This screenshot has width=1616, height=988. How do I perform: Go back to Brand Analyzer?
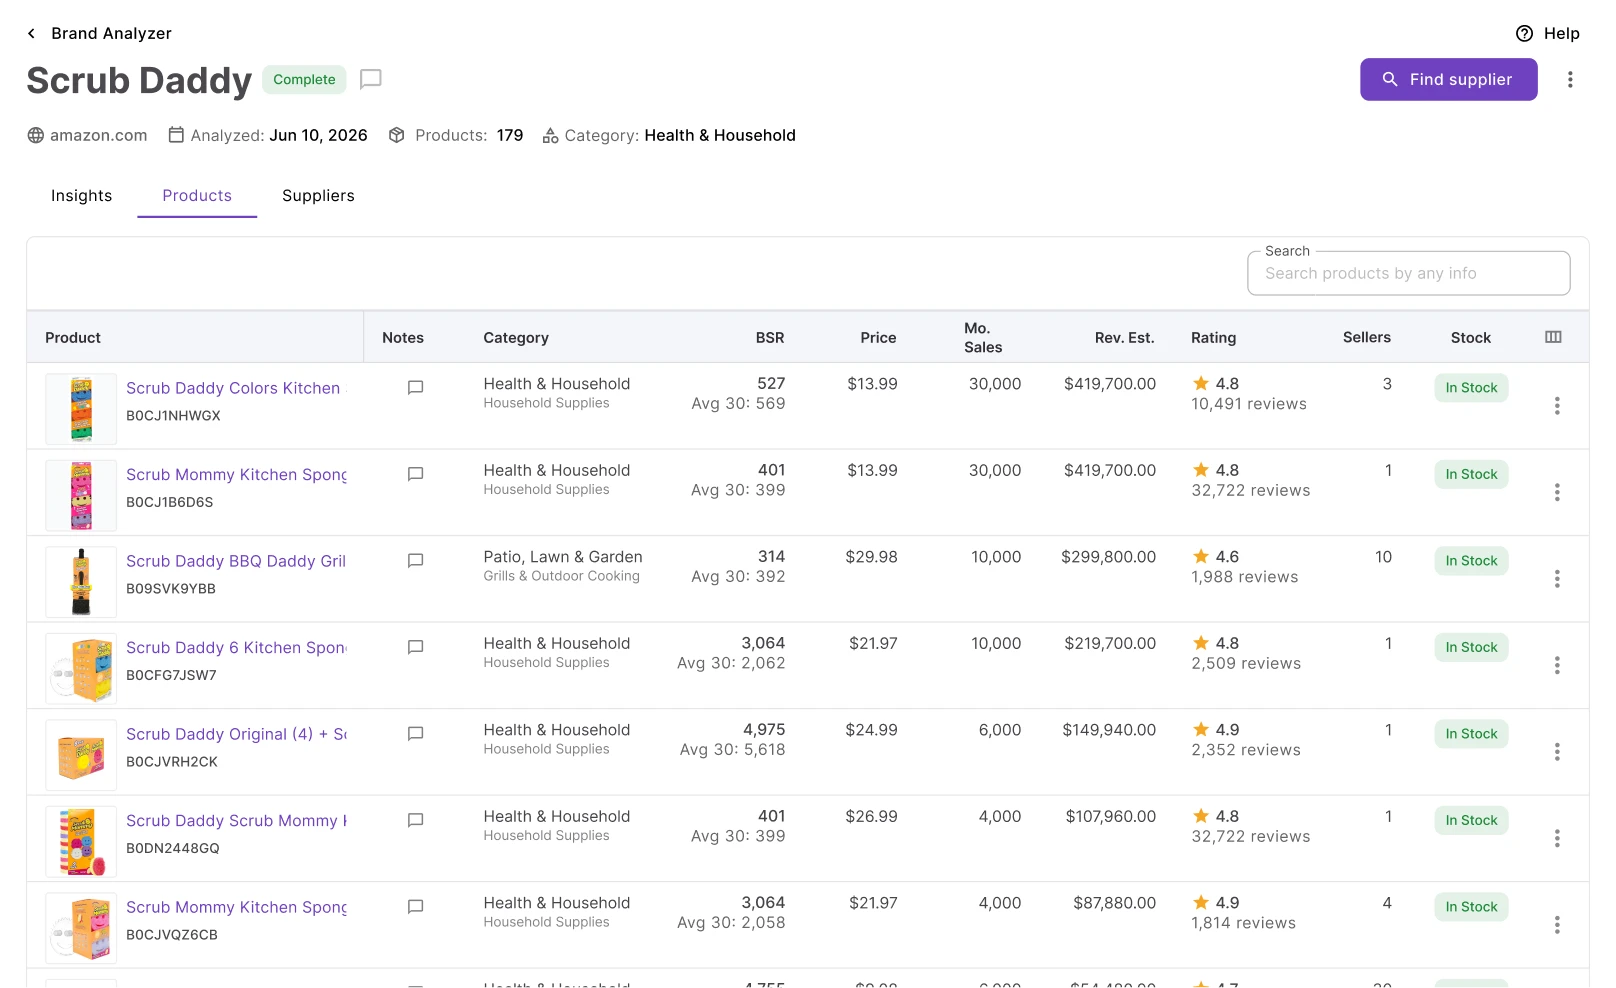point(99,33)
